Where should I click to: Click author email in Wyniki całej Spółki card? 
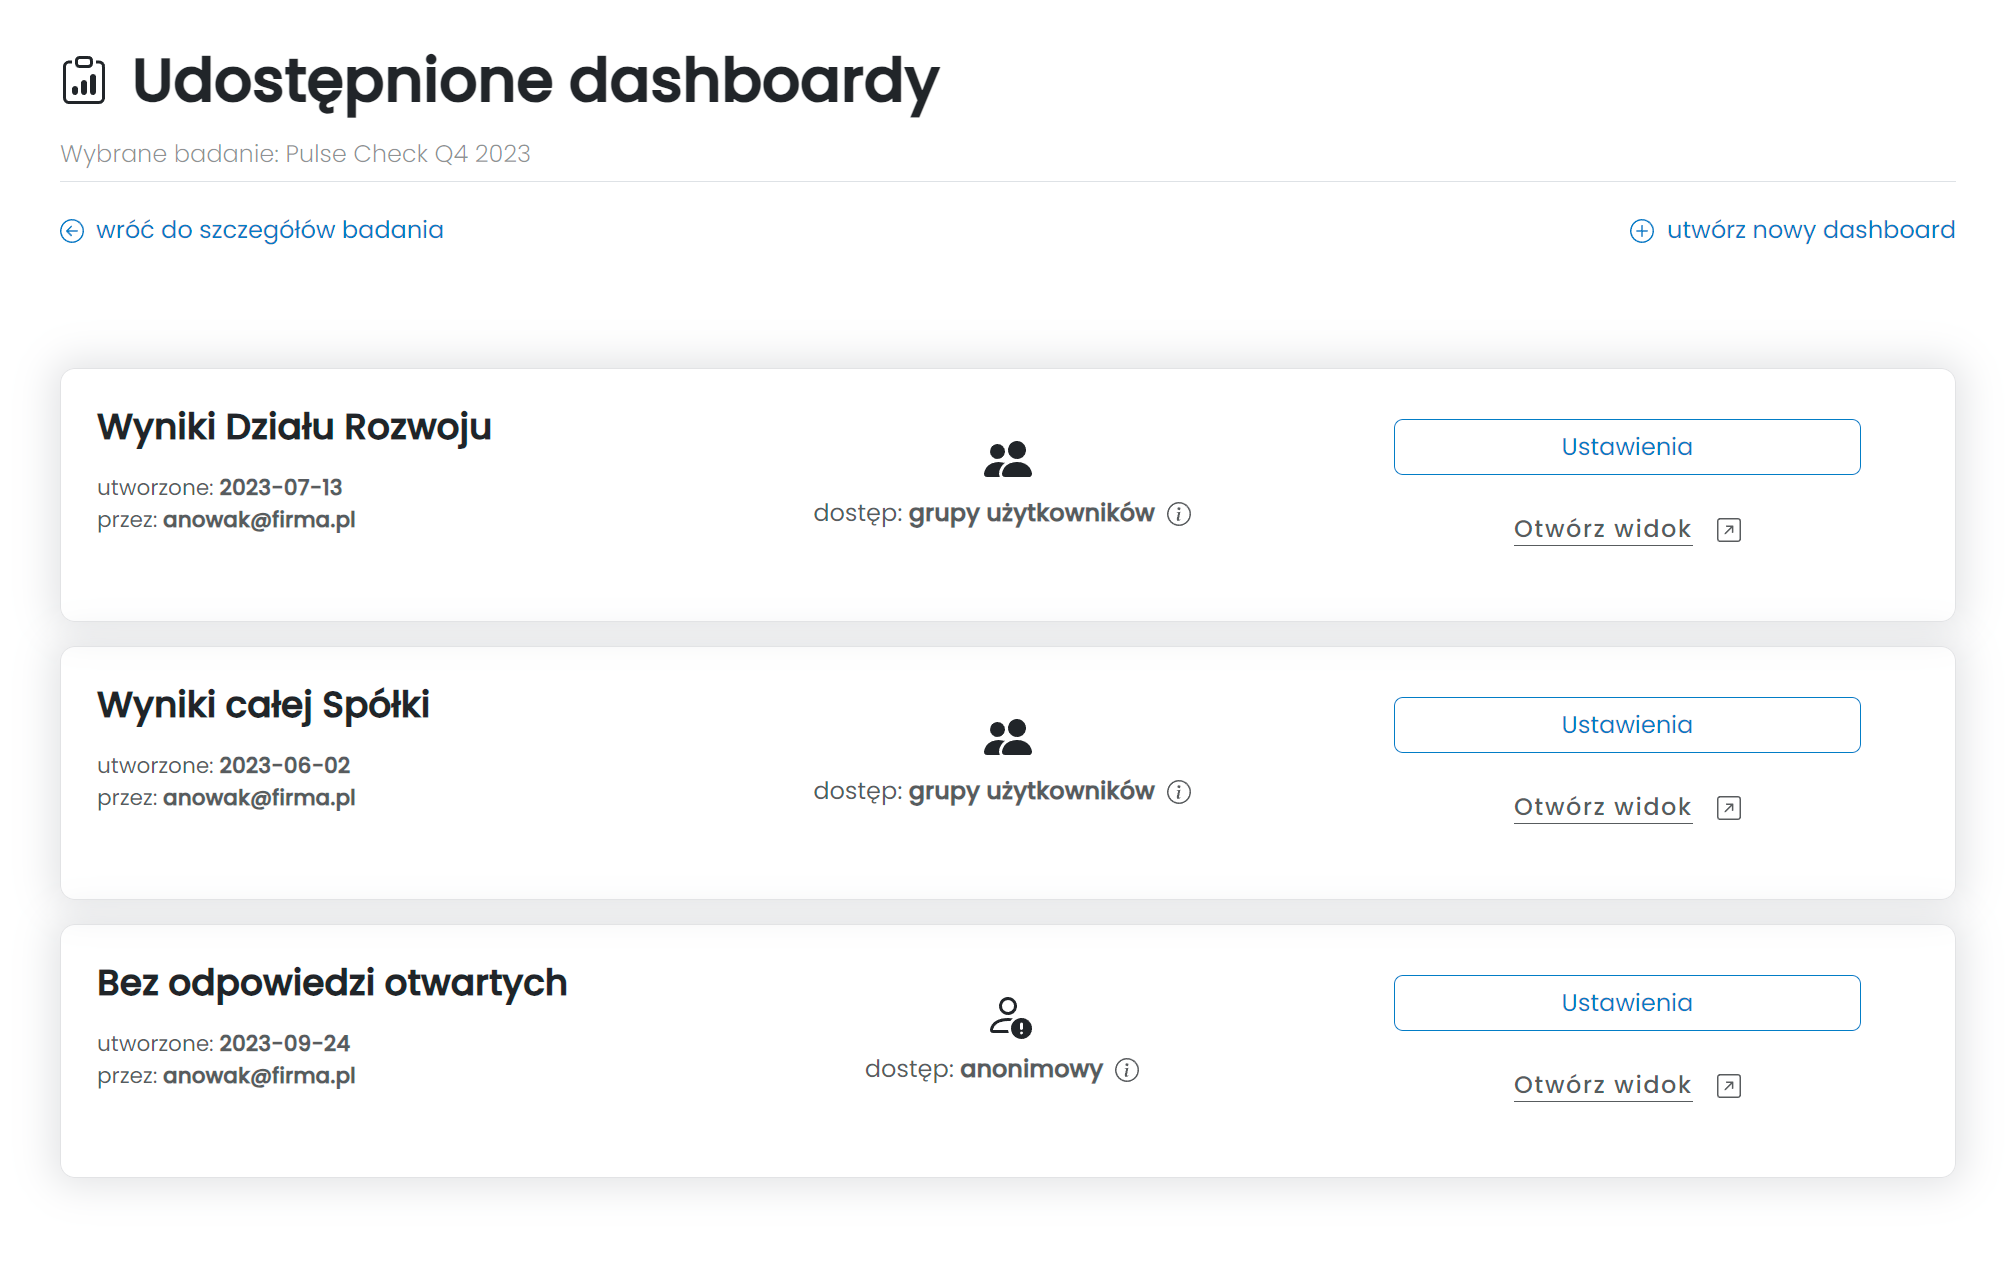coord(259,798)
